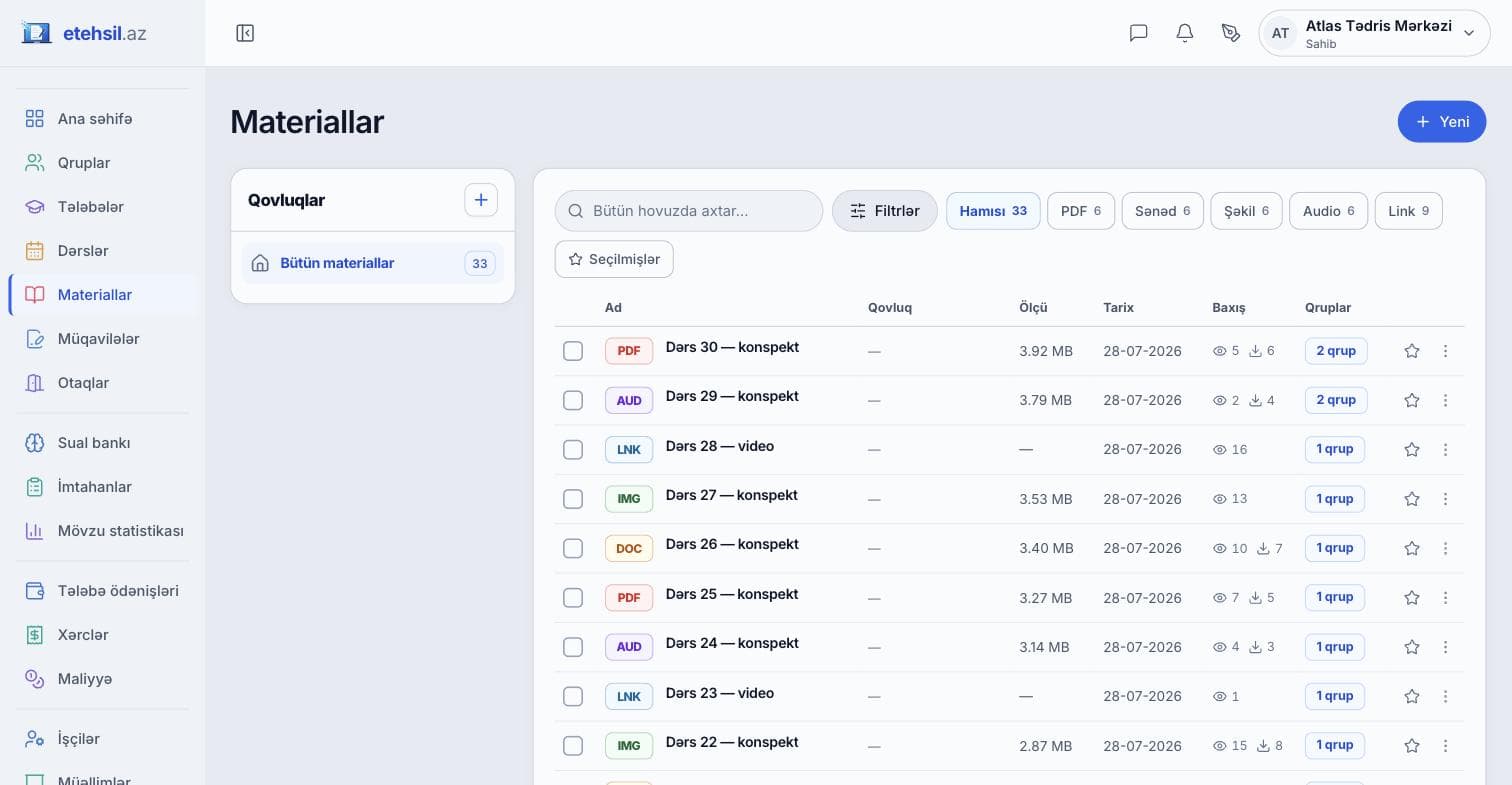Select the Dərs 24 — konspekt checkbox
The height and width of the screenshot is (785, 1512).
tap(573, 647)
